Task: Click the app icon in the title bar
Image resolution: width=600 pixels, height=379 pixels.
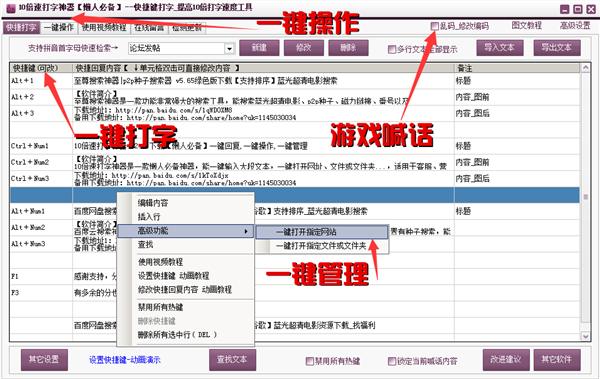Action: tap(10, 8)
